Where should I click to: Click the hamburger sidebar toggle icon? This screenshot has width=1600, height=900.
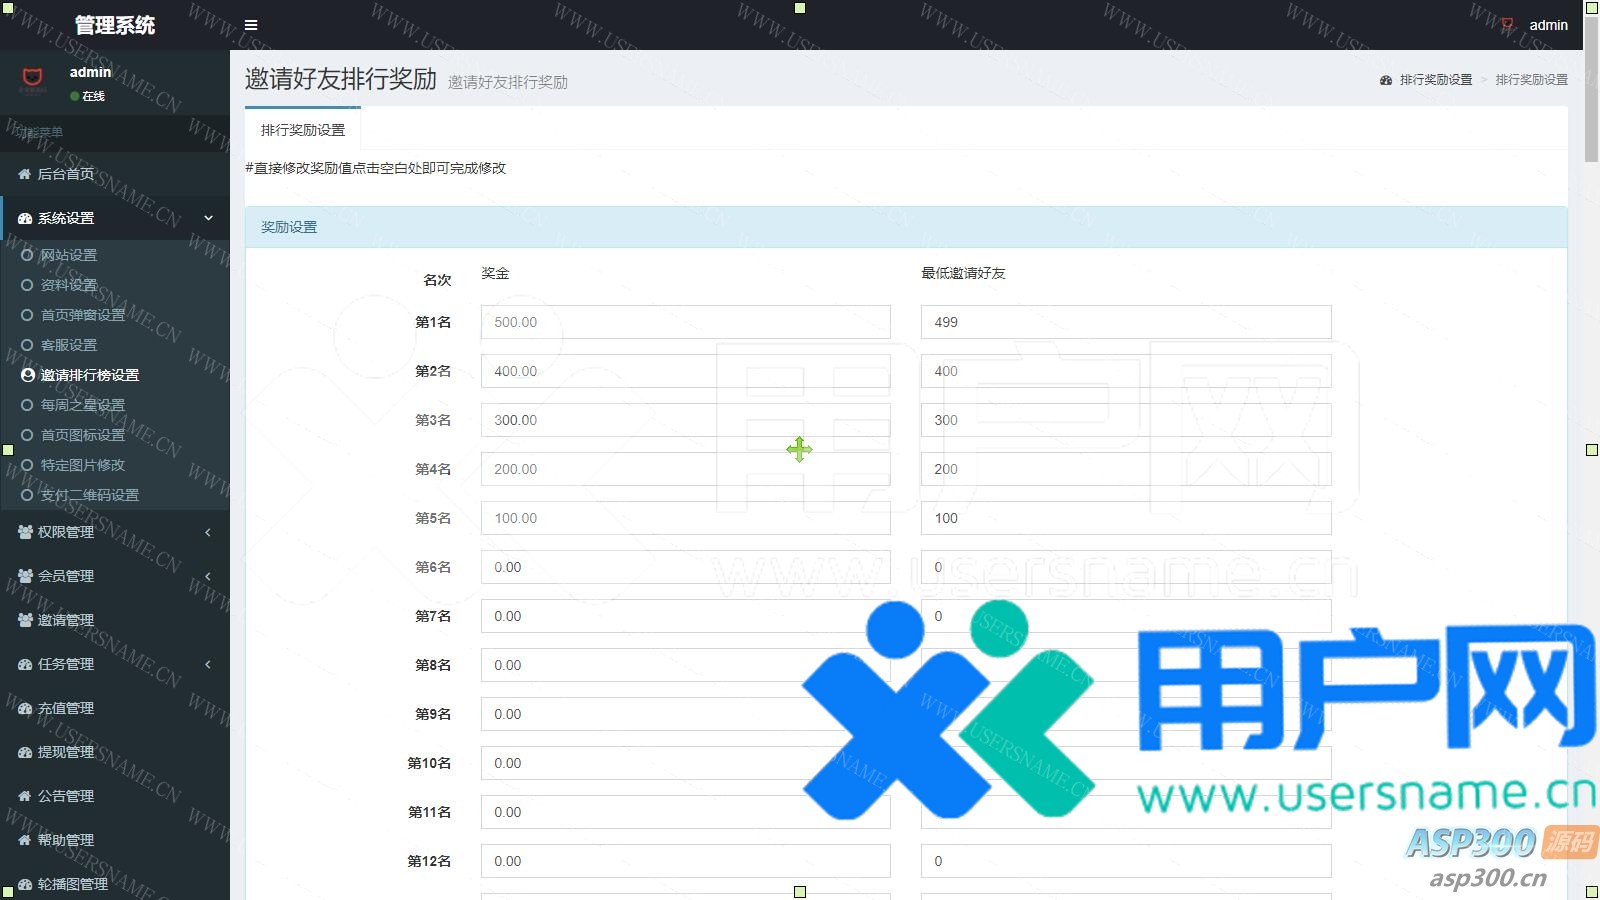251,25
